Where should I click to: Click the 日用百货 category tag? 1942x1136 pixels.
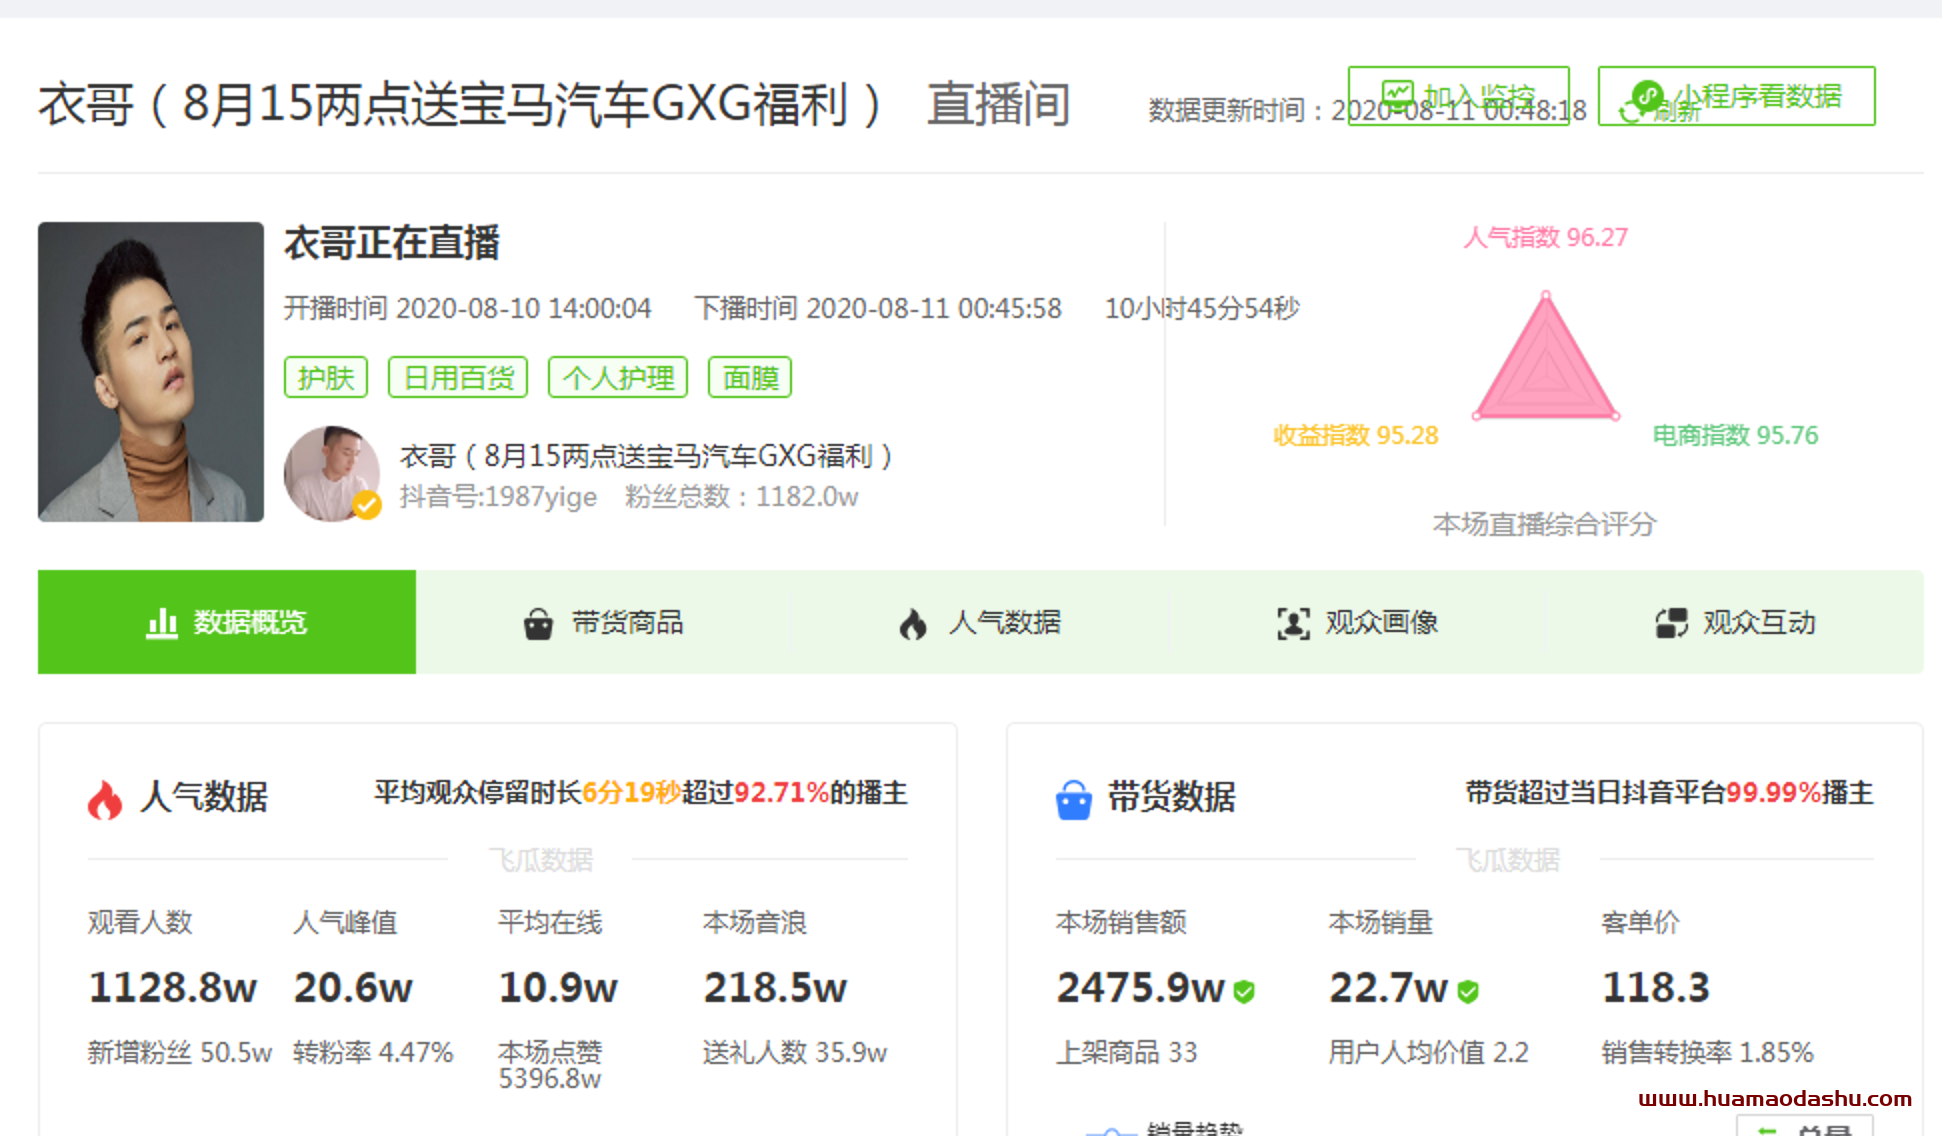458,378
